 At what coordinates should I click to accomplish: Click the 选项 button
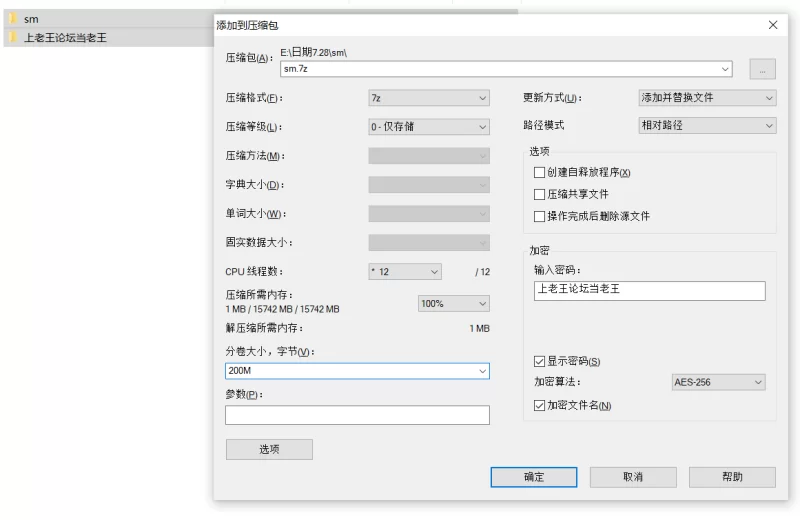269,449
